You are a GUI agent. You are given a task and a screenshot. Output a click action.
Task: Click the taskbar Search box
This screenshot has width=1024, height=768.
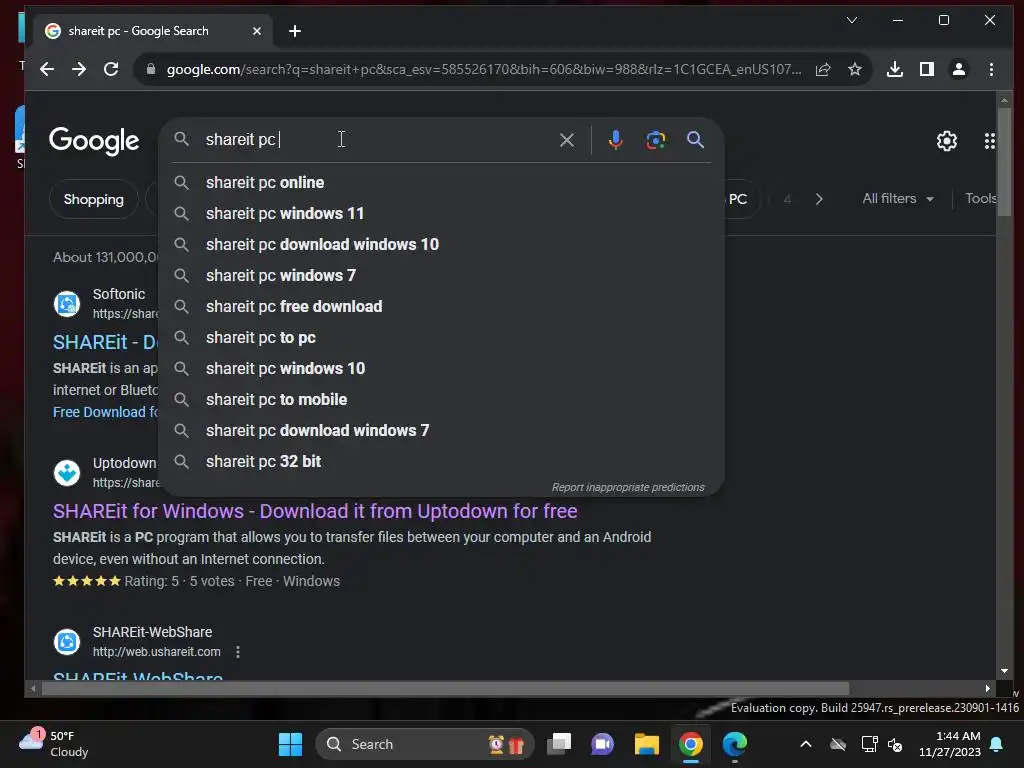click(x=424, y=744)
